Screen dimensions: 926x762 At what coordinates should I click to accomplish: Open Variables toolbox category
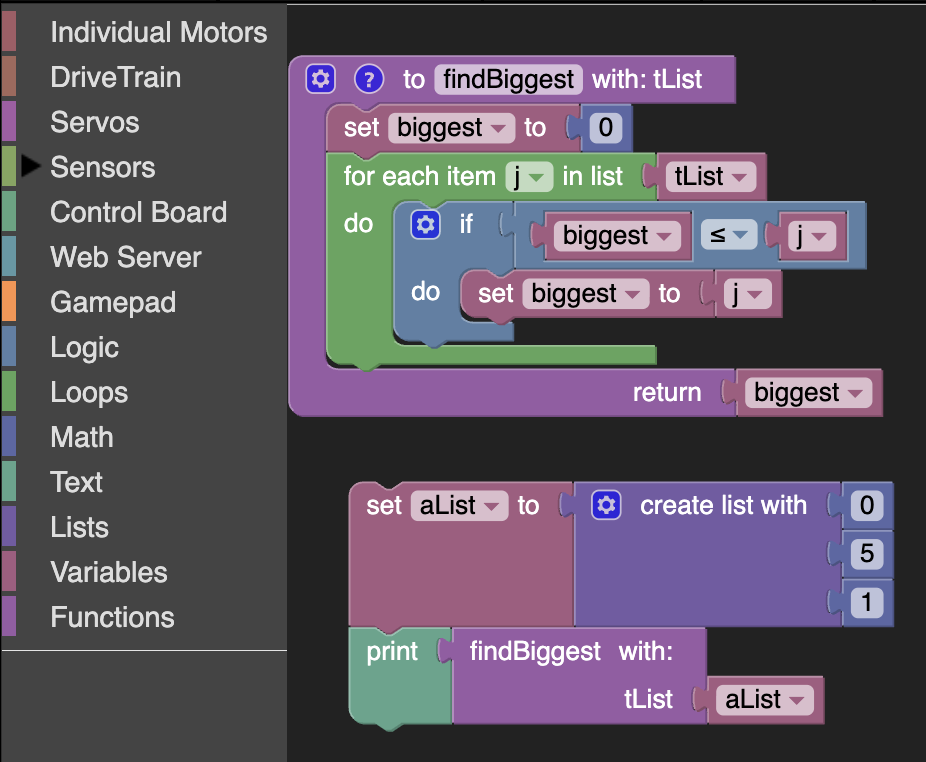[109, 572]
